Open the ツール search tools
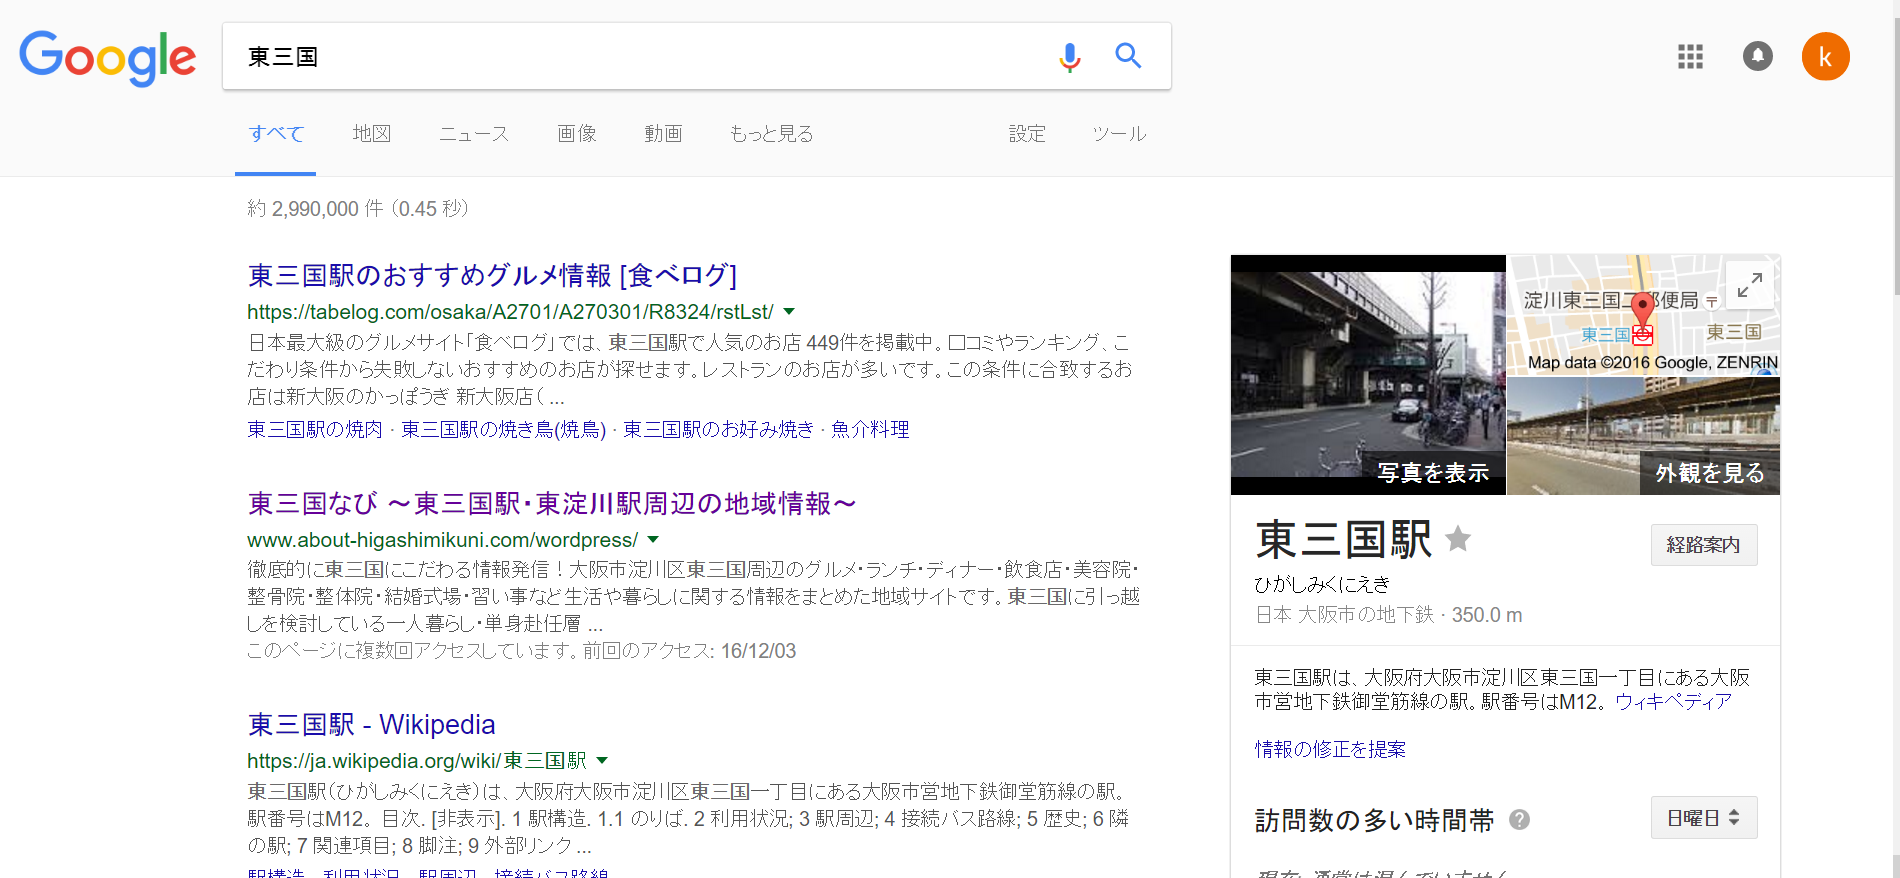 coord(1119,134)
